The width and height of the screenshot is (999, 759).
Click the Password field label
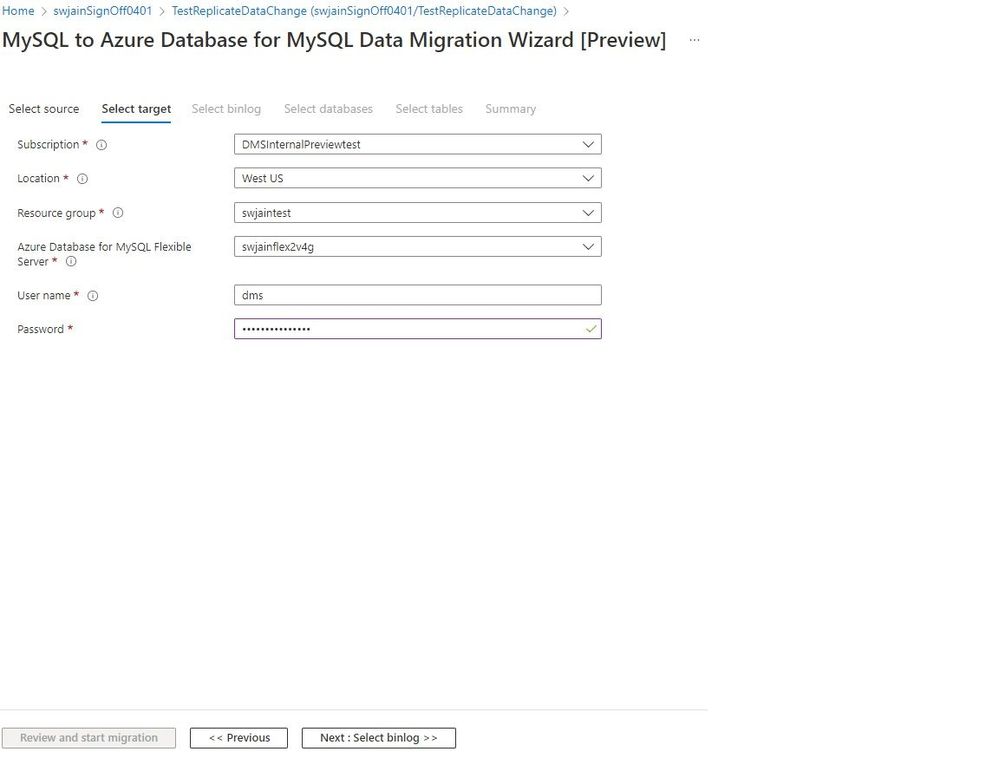pos(40,329)
